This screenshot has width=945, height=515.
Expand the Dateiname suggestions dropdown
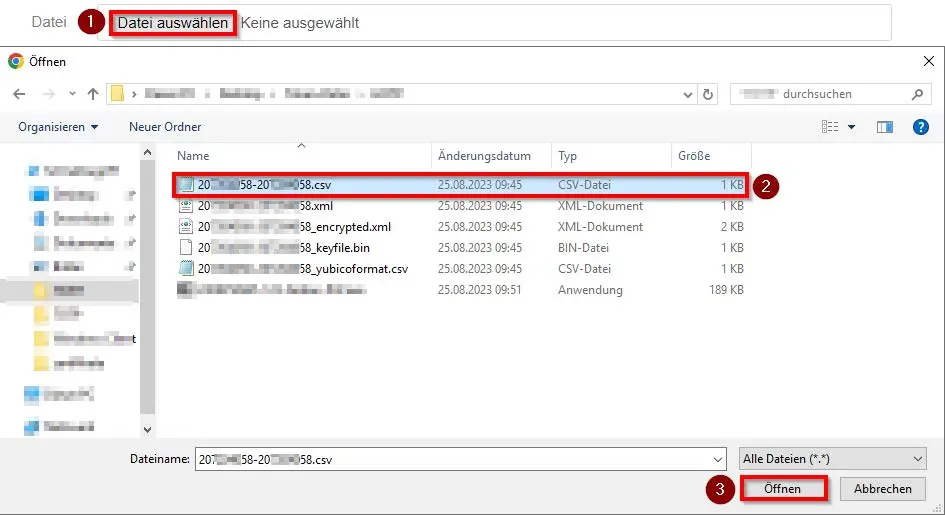click(x=714, y=458)
